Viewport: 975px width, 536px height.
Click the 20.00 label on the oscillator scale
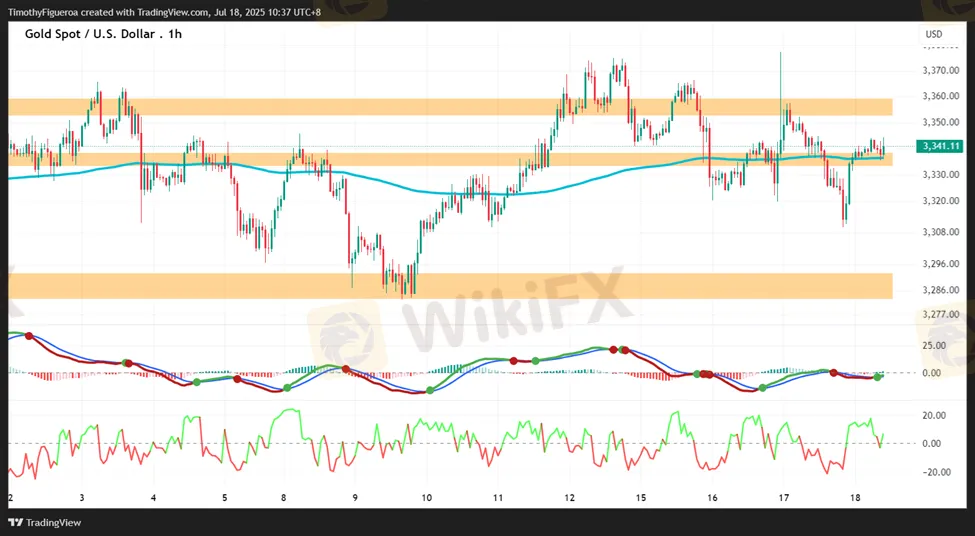point(935,415)
